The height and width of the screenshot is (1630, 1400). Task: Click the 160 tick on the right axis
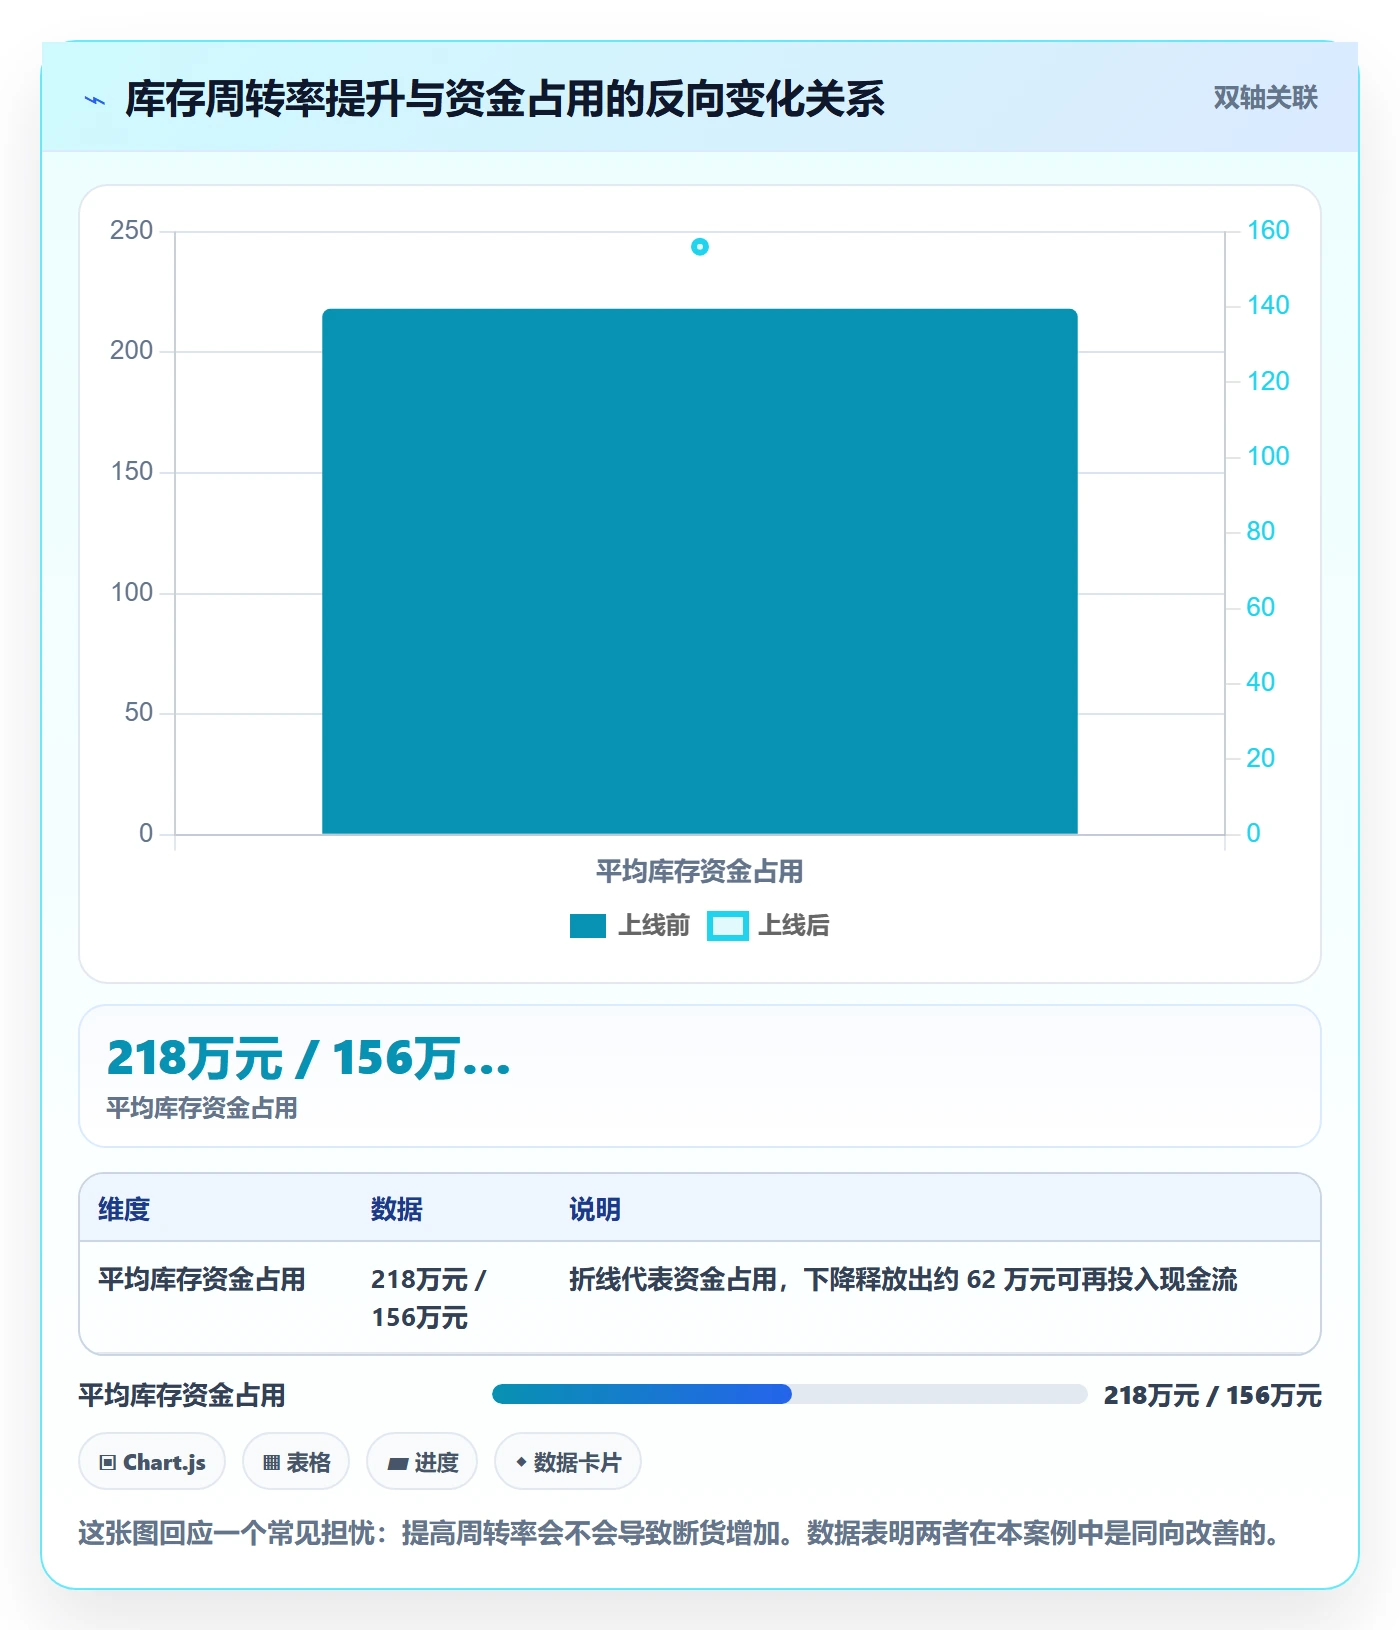1268,231
